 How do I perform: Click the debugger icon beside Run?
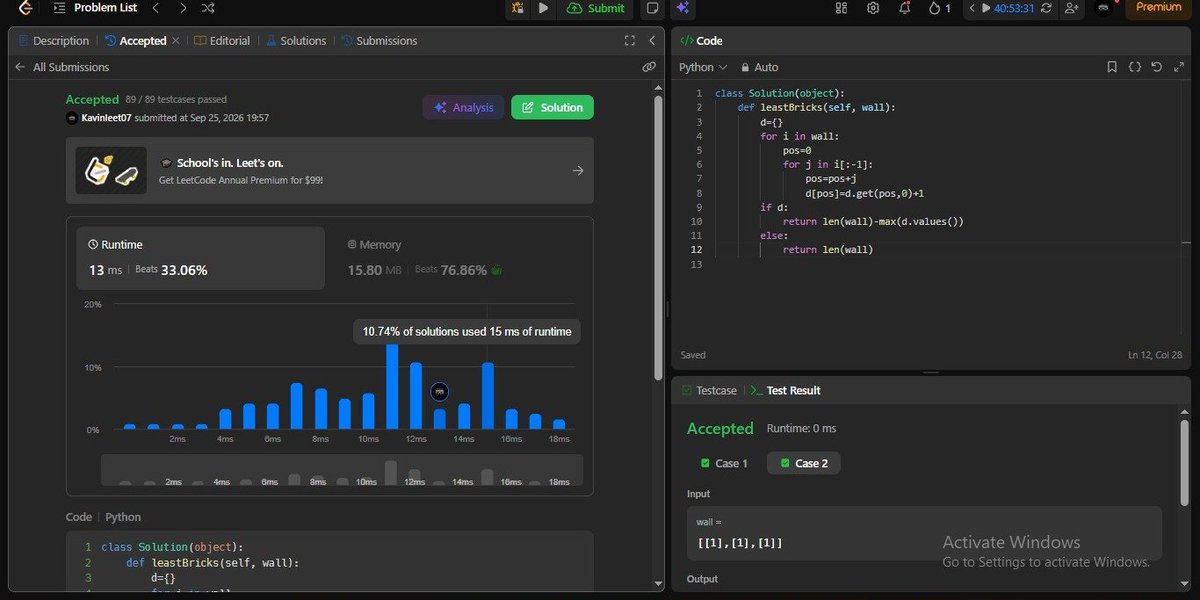coord(517,8)
